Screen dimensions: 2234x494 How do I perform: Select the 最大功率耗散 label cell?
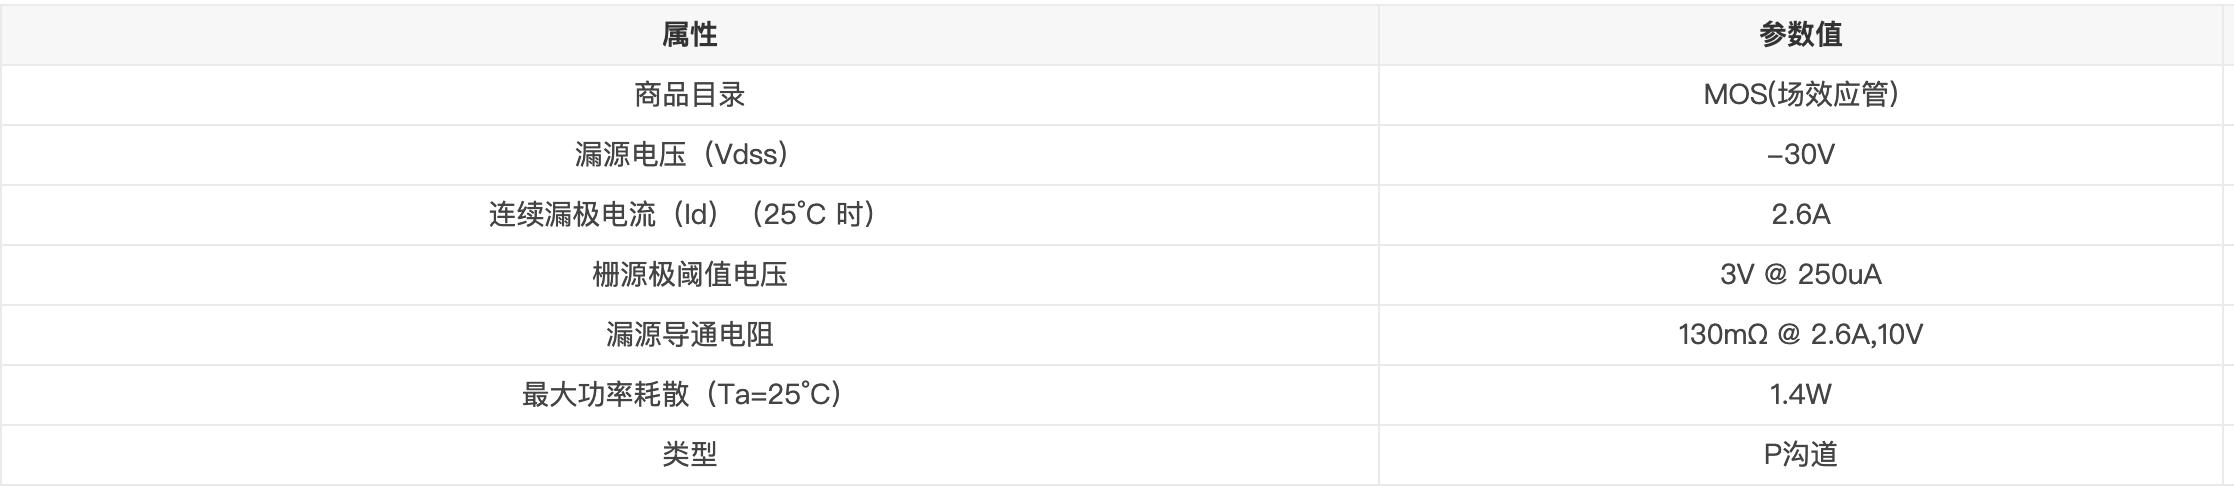(x=689, y=395)
